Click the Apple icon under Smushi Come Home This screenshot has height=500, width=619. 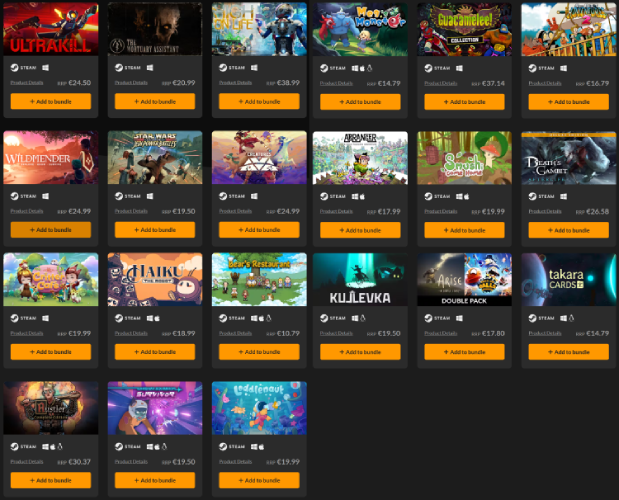point(466,196)
